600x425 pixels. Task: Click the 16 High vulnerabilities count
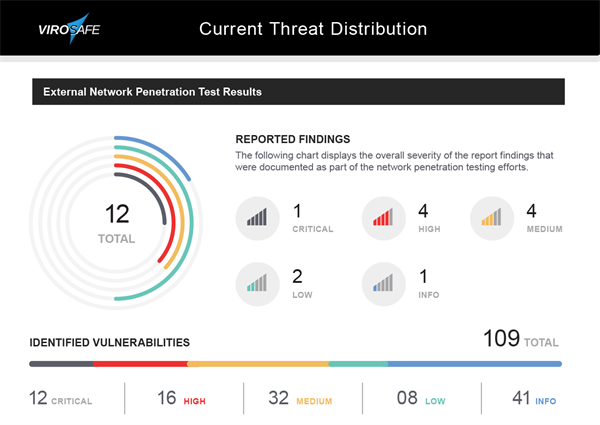(181, 399)
